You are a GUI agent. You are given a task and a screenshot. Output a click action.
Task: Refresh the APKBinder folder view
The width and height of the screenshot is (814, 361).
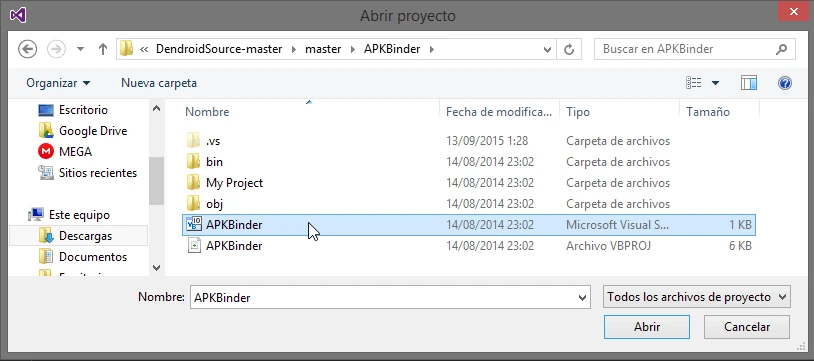(x=569, y=49)
